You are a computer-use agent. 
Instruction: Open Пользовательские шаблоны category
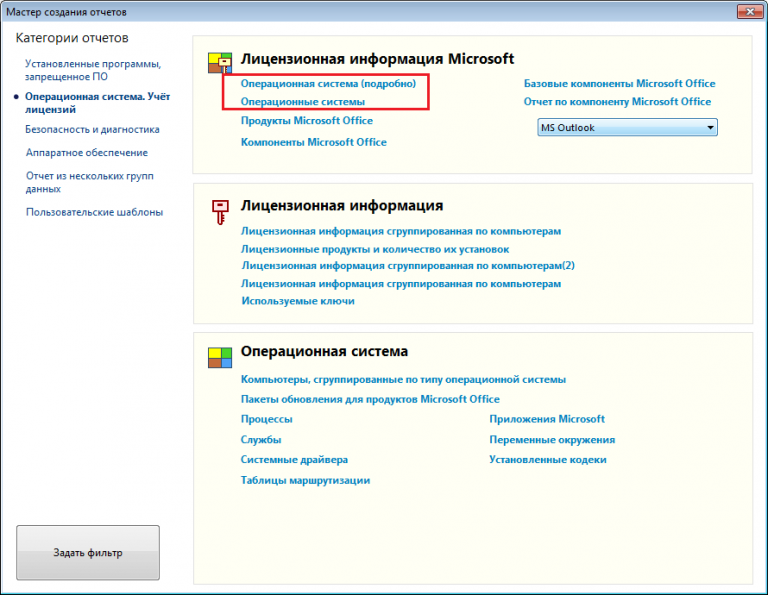tap(94, 212)
